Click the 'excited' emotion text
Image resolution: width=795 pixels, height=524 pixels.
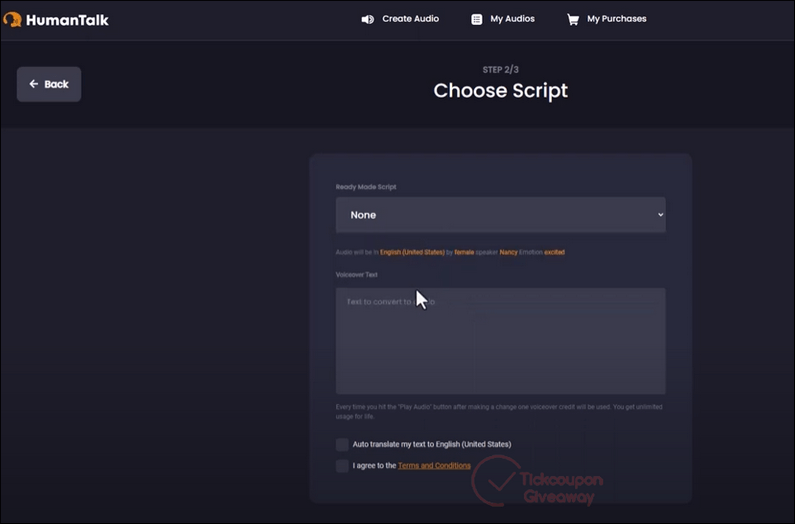554,252
